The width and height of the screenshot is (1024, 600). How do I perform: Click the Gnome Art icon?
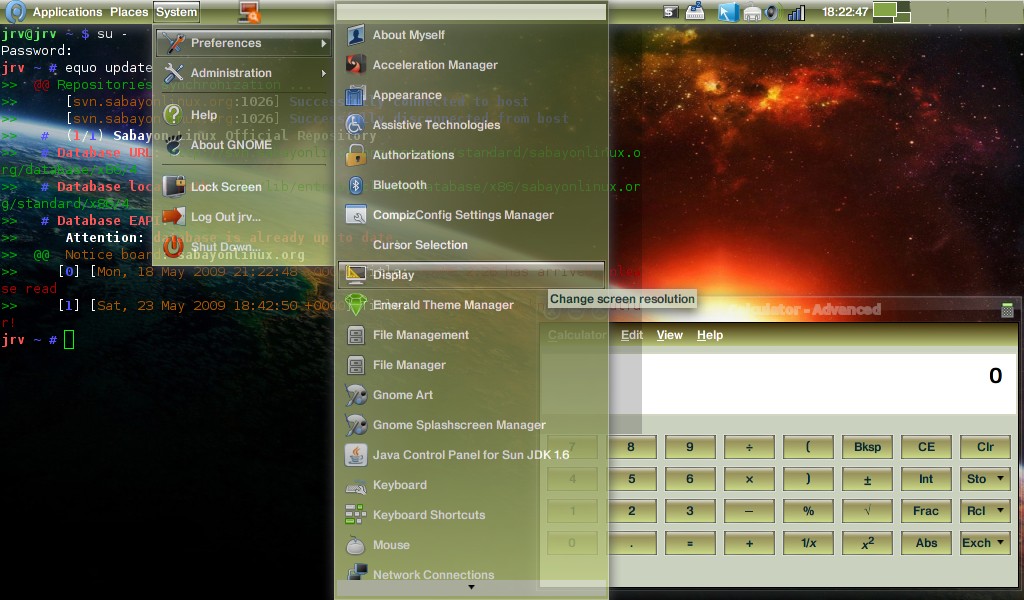(x=356, y=395)
